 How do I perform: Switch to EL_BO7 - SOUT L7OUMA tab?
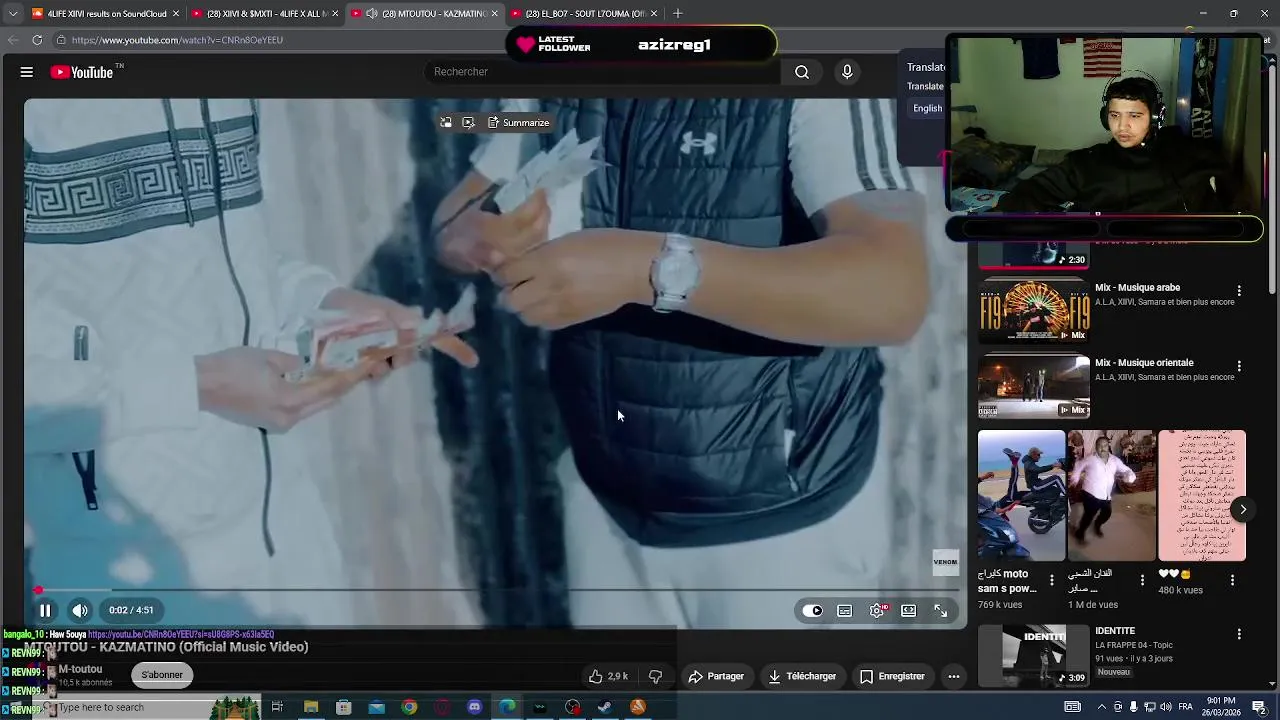[x=585, y=13]
